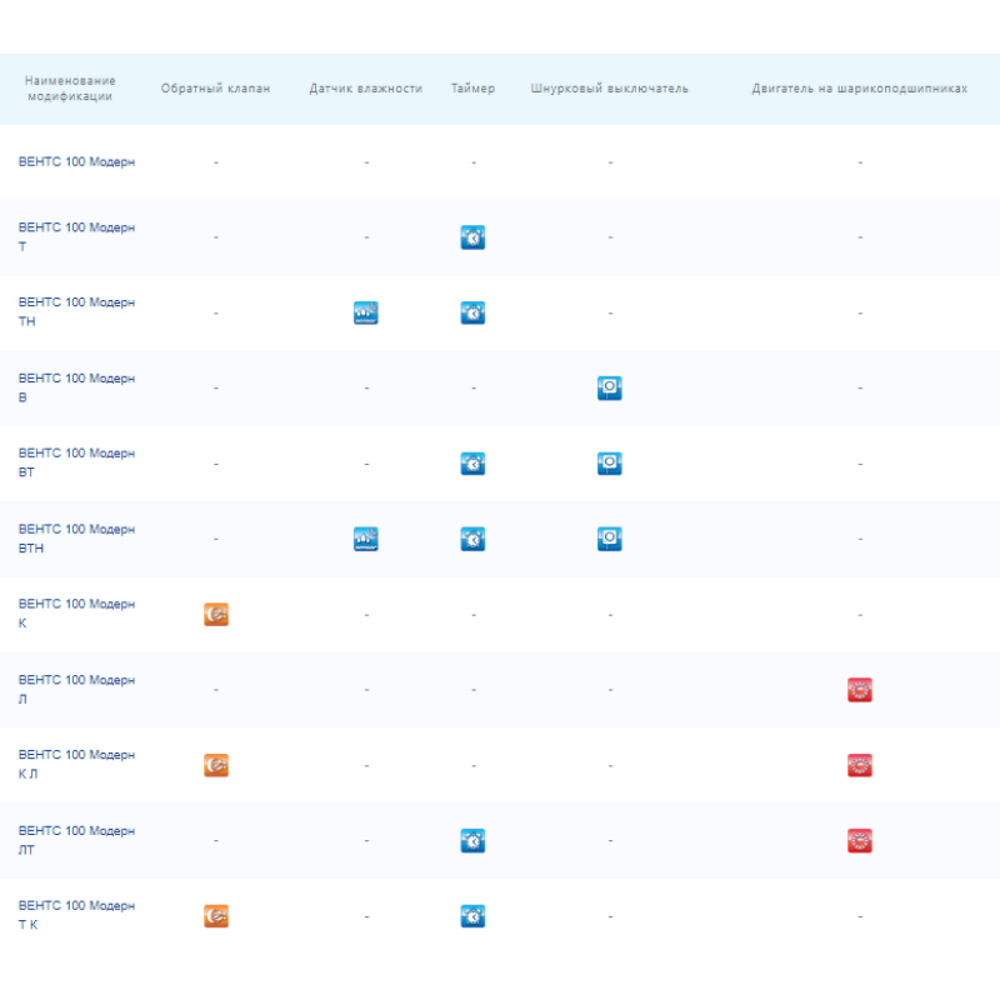Click the Обратный клапан column header
This screenshot has height=1000, width=1000.
click(x=216, y=89)
